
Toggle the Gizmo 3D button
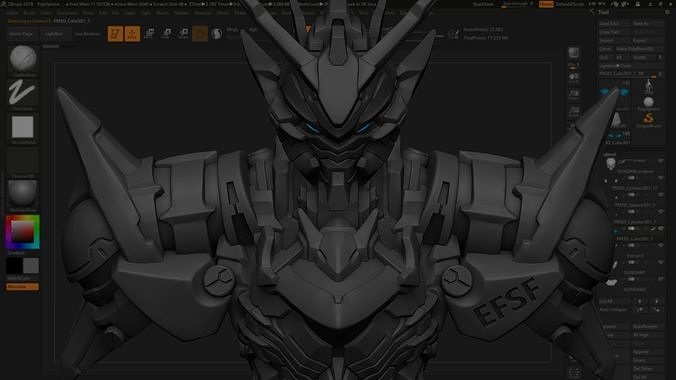pos(200,34)
